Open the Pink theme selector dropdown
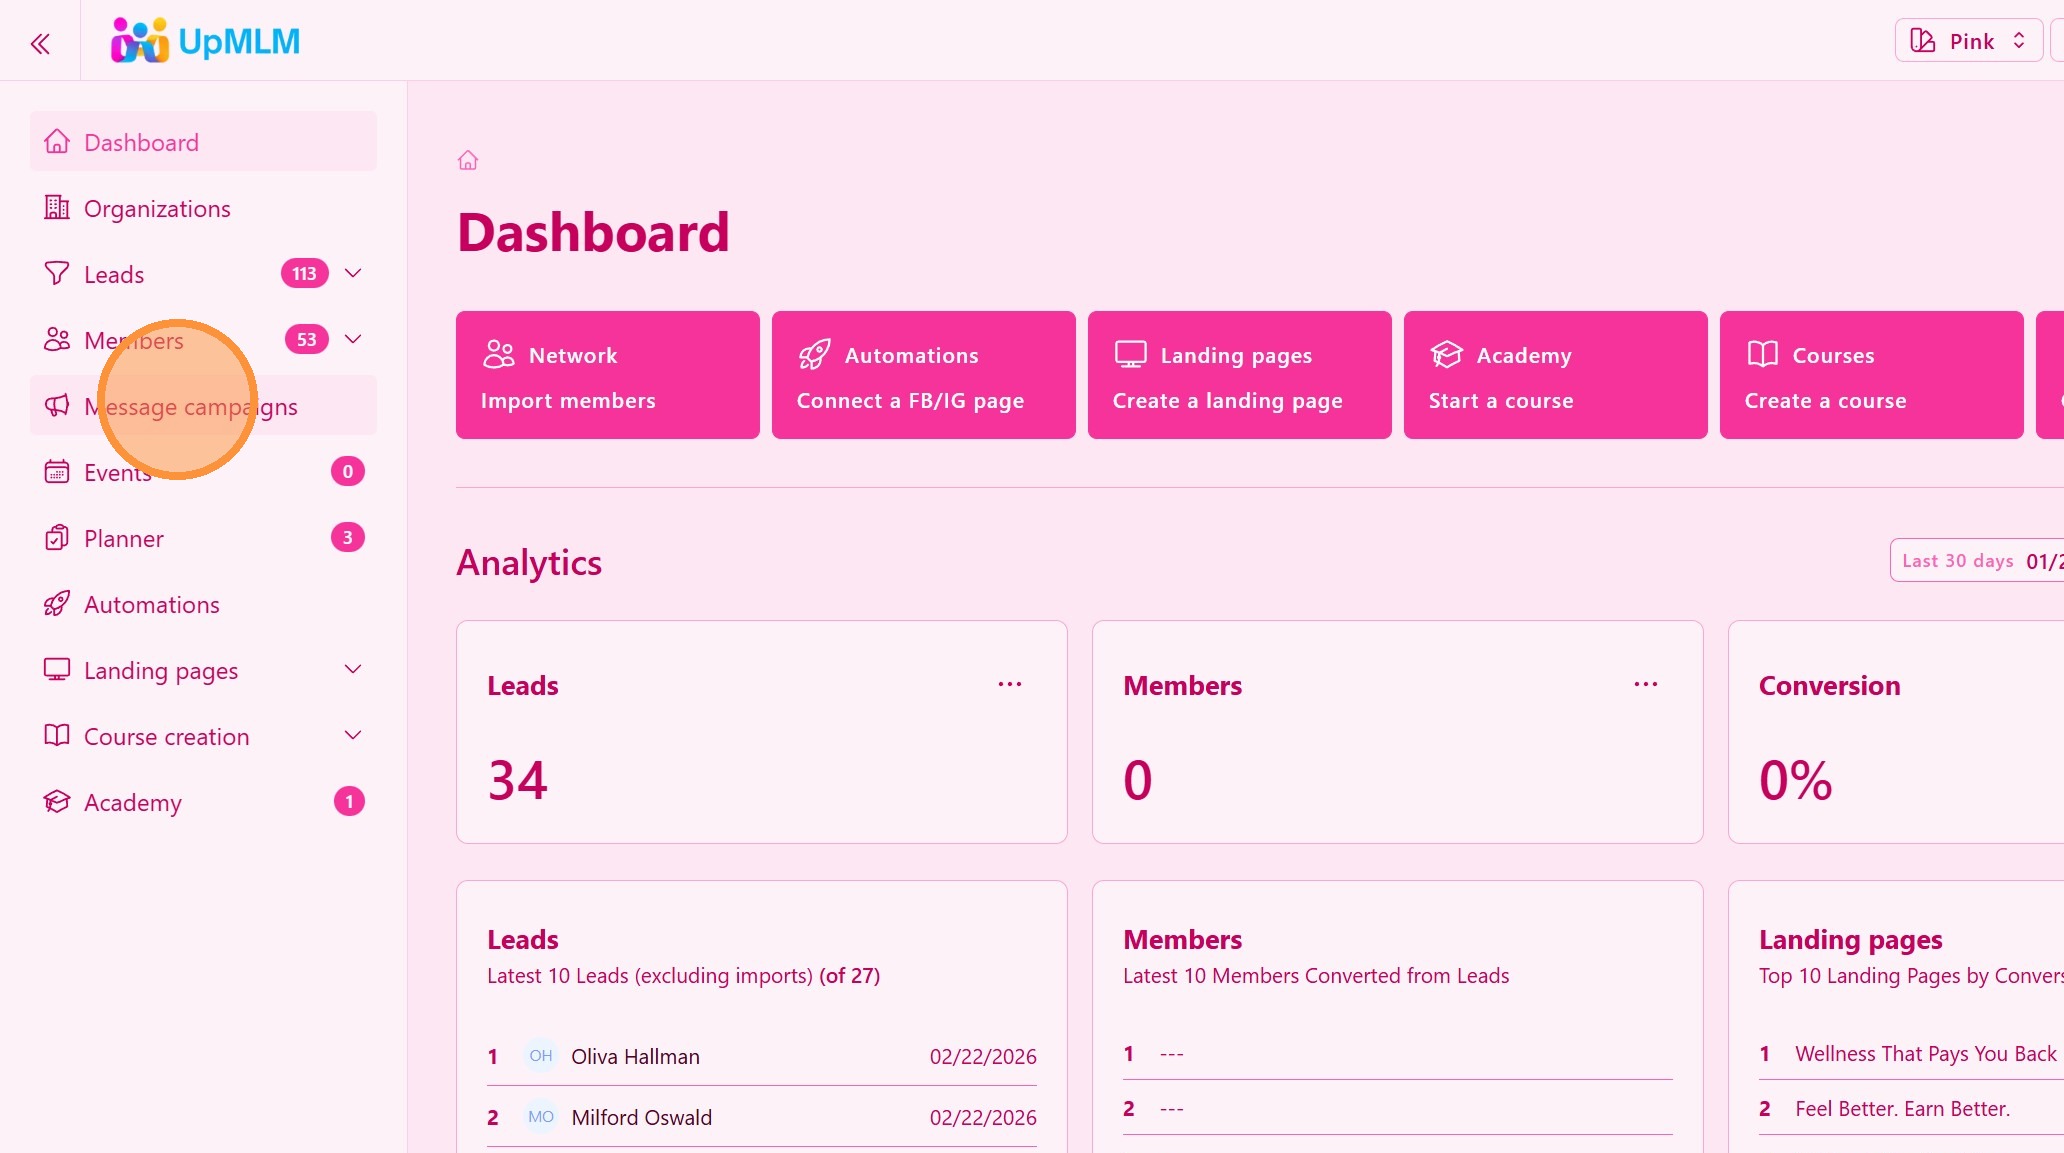Viewport: 2064px width, 1153px height. [1967, 41]
